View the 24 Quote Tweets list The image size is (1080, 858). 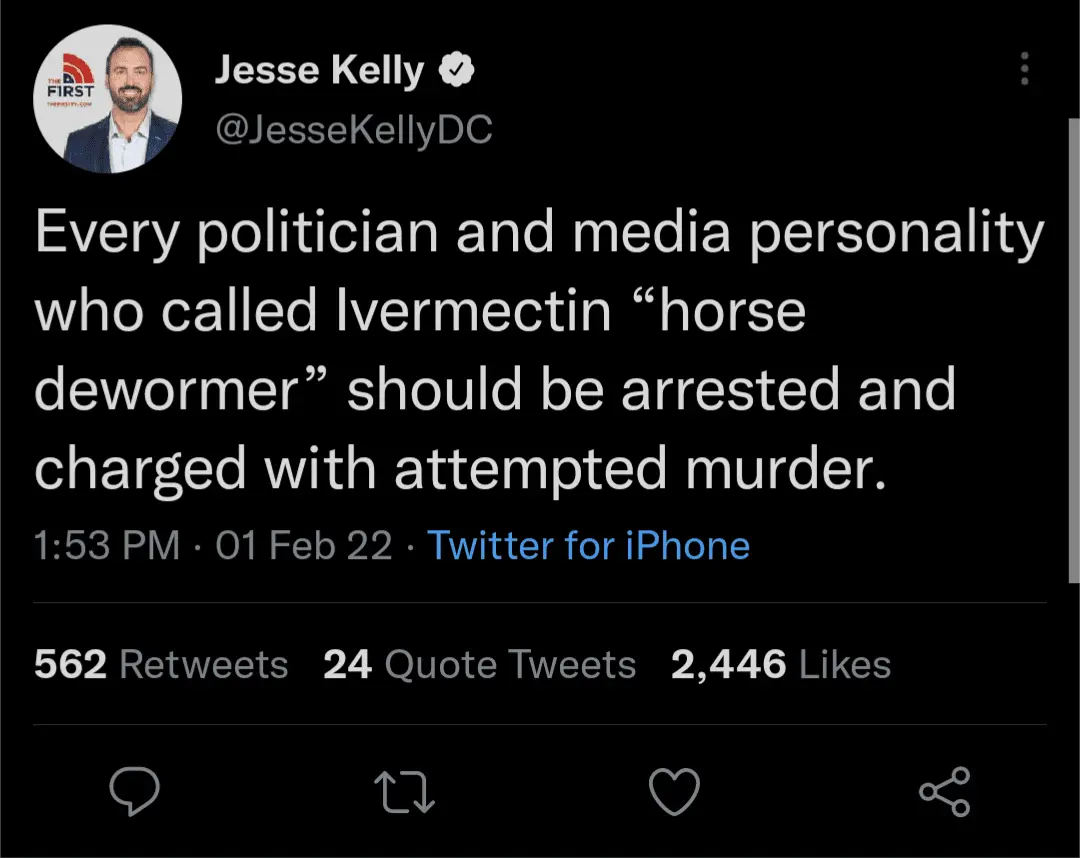point(479,665)
